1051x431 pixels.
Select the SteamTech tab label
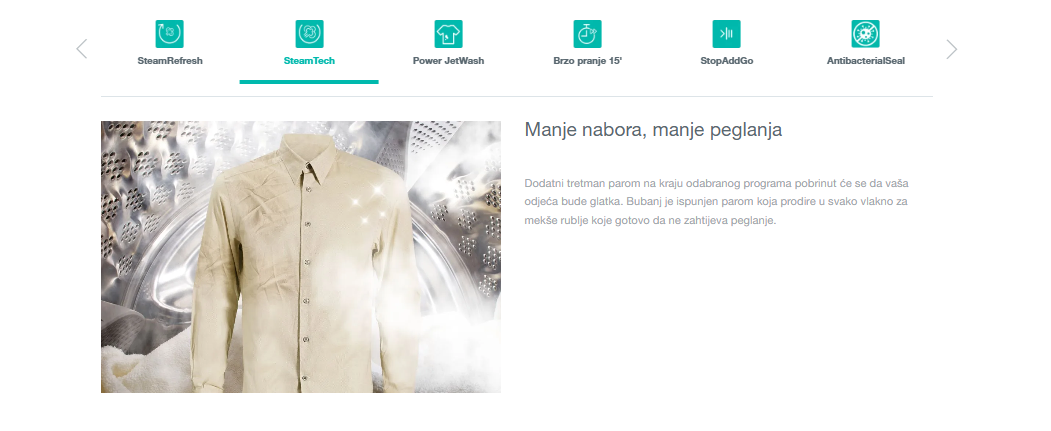tap(309, 61)
